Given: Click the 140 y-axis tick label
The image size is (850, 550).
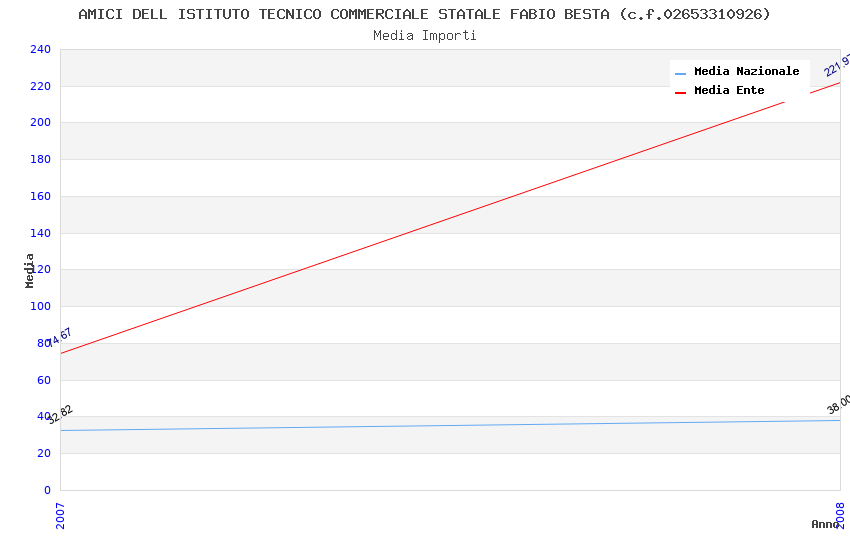Looking at the screenshot, I should 40,233.
